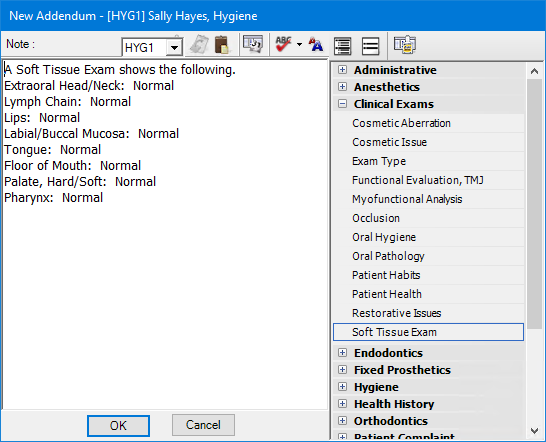Open the font size AA tool

[x=316, y=45]
